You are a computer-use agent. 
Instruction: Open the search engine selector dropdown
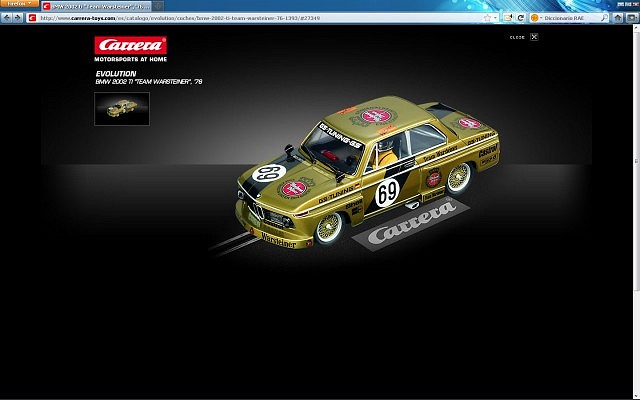(536, 18)
